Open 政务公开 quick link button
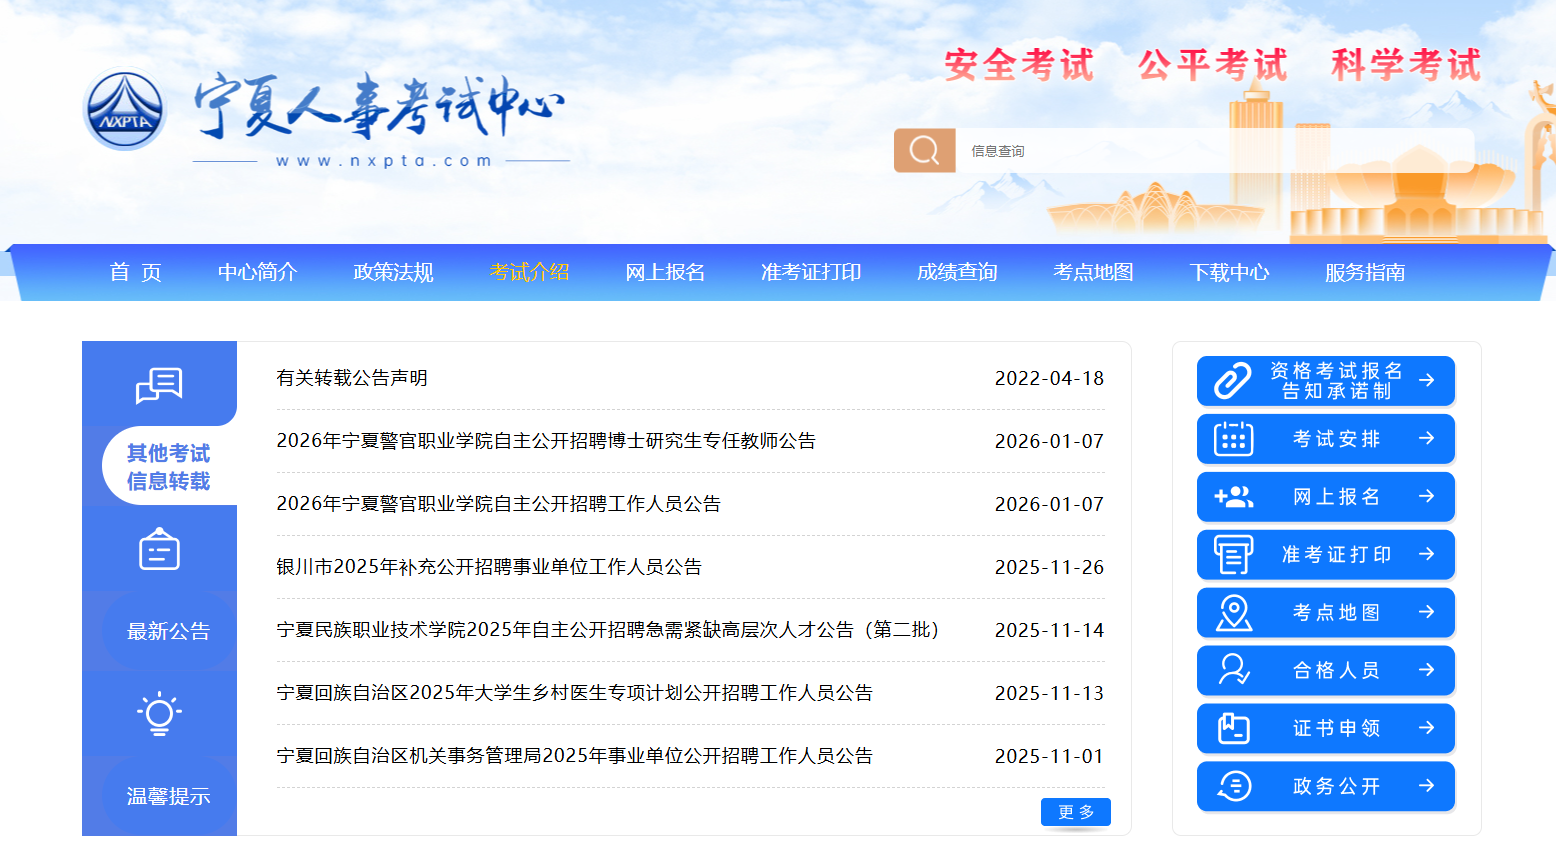 click(1325, 786)
